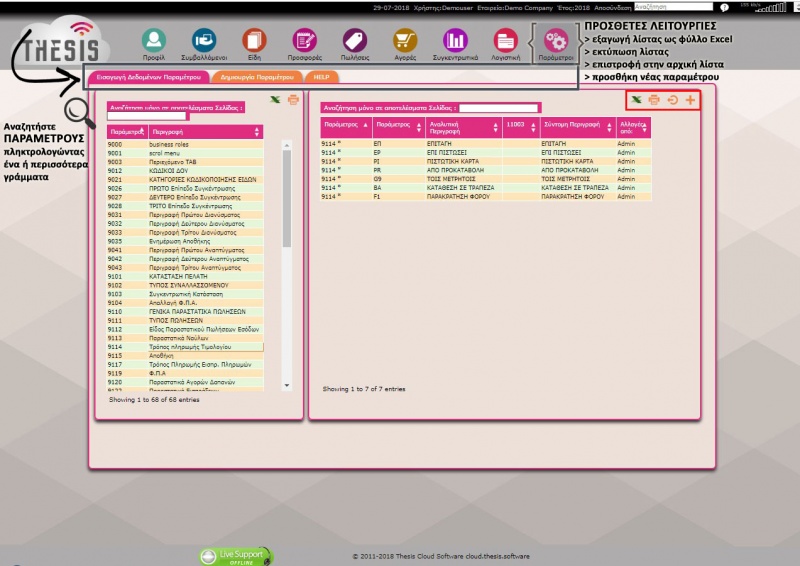This screenshot has width=800, height=566.
Task: Print the right parameter list
Action: point(654,100)
